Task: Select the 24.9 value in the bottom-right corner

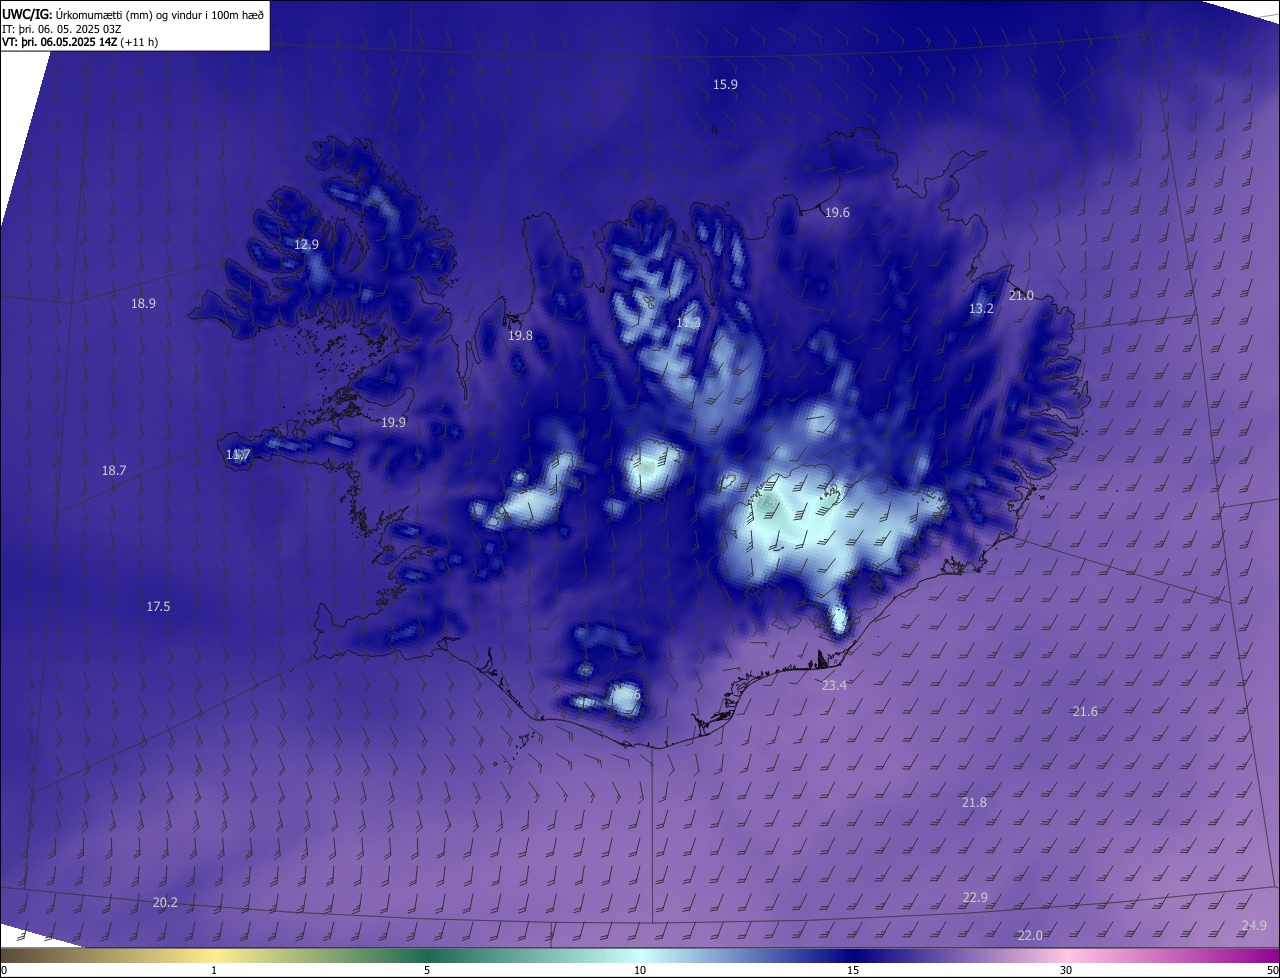Action: tap(1254, 926)
